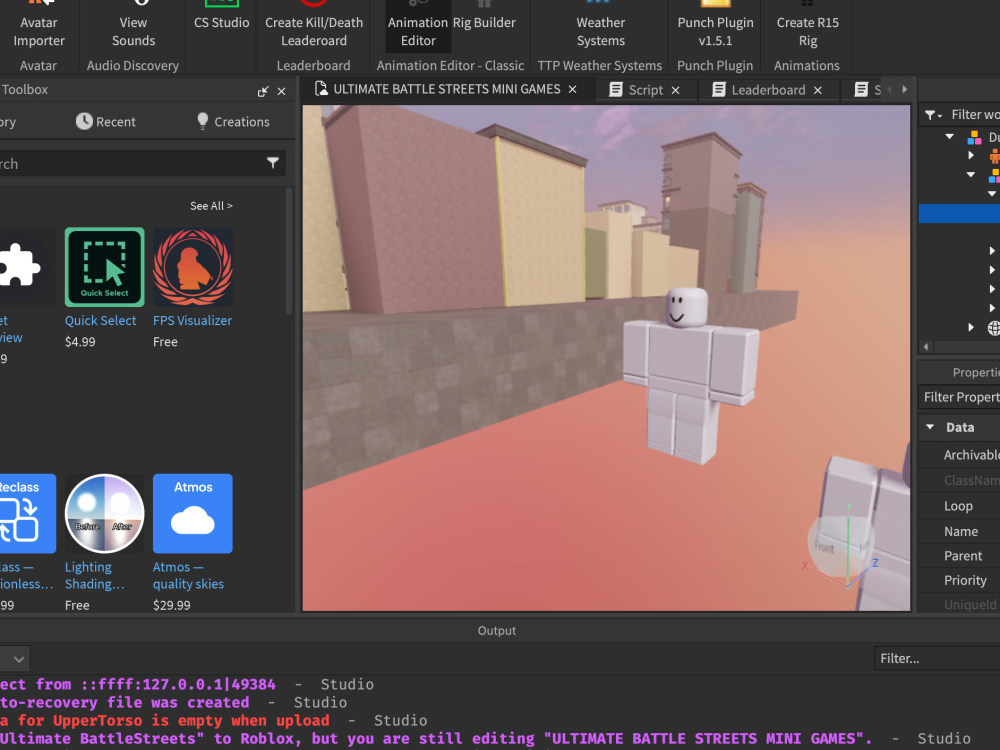1000x750 pixels.
Task: Select the Lighting Shading plugin icon
Action: (x=105, y=513)
